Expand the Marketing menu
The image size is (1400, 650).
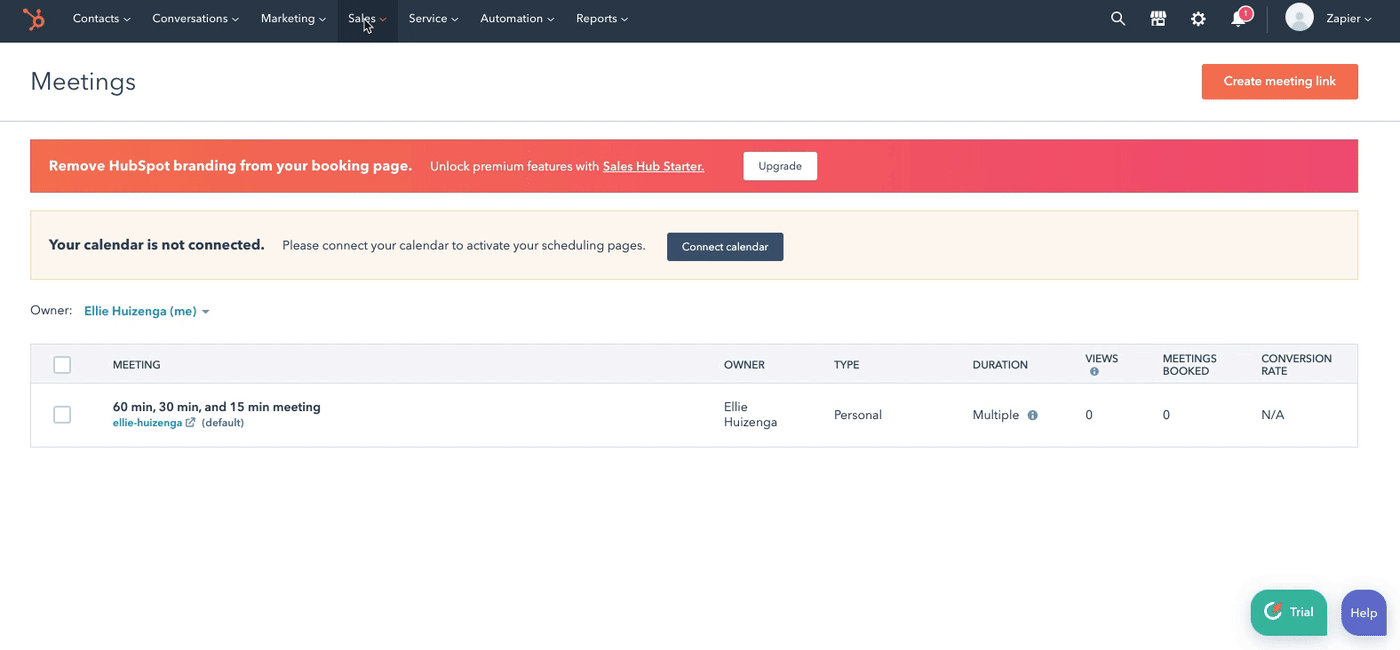pyautogui.click(x=294, y=19)
